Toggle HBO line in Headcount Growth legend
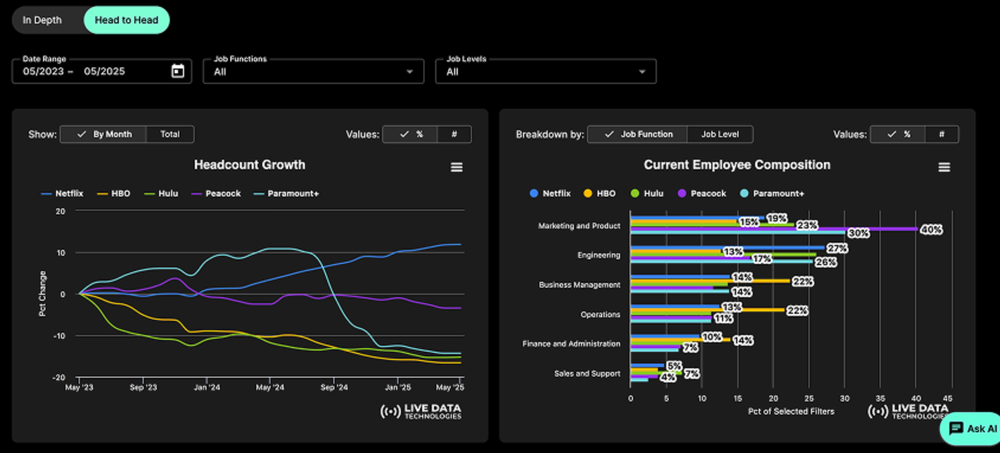 click(x=114, y=193)
